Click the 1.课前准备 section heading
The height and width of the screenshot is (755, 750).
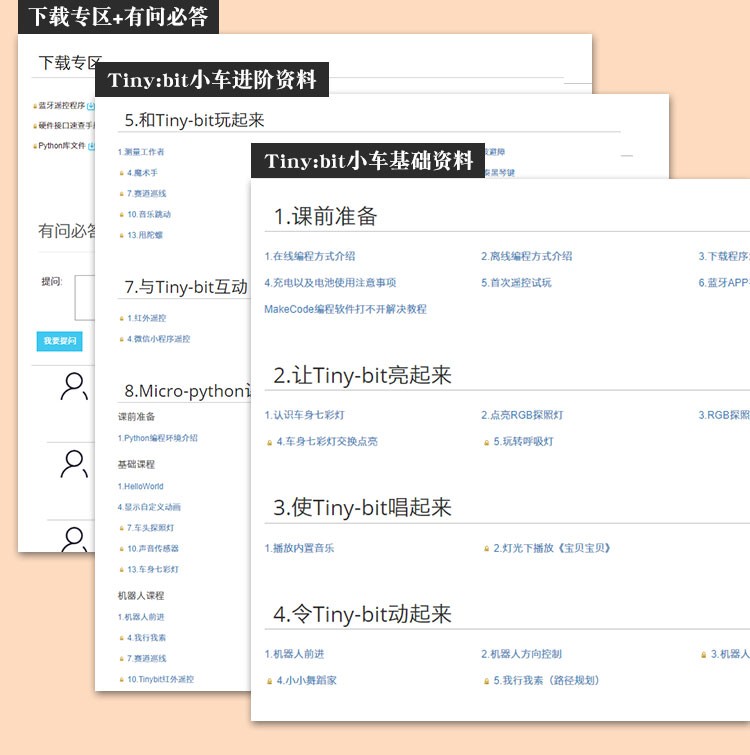[x=325, y=216]
